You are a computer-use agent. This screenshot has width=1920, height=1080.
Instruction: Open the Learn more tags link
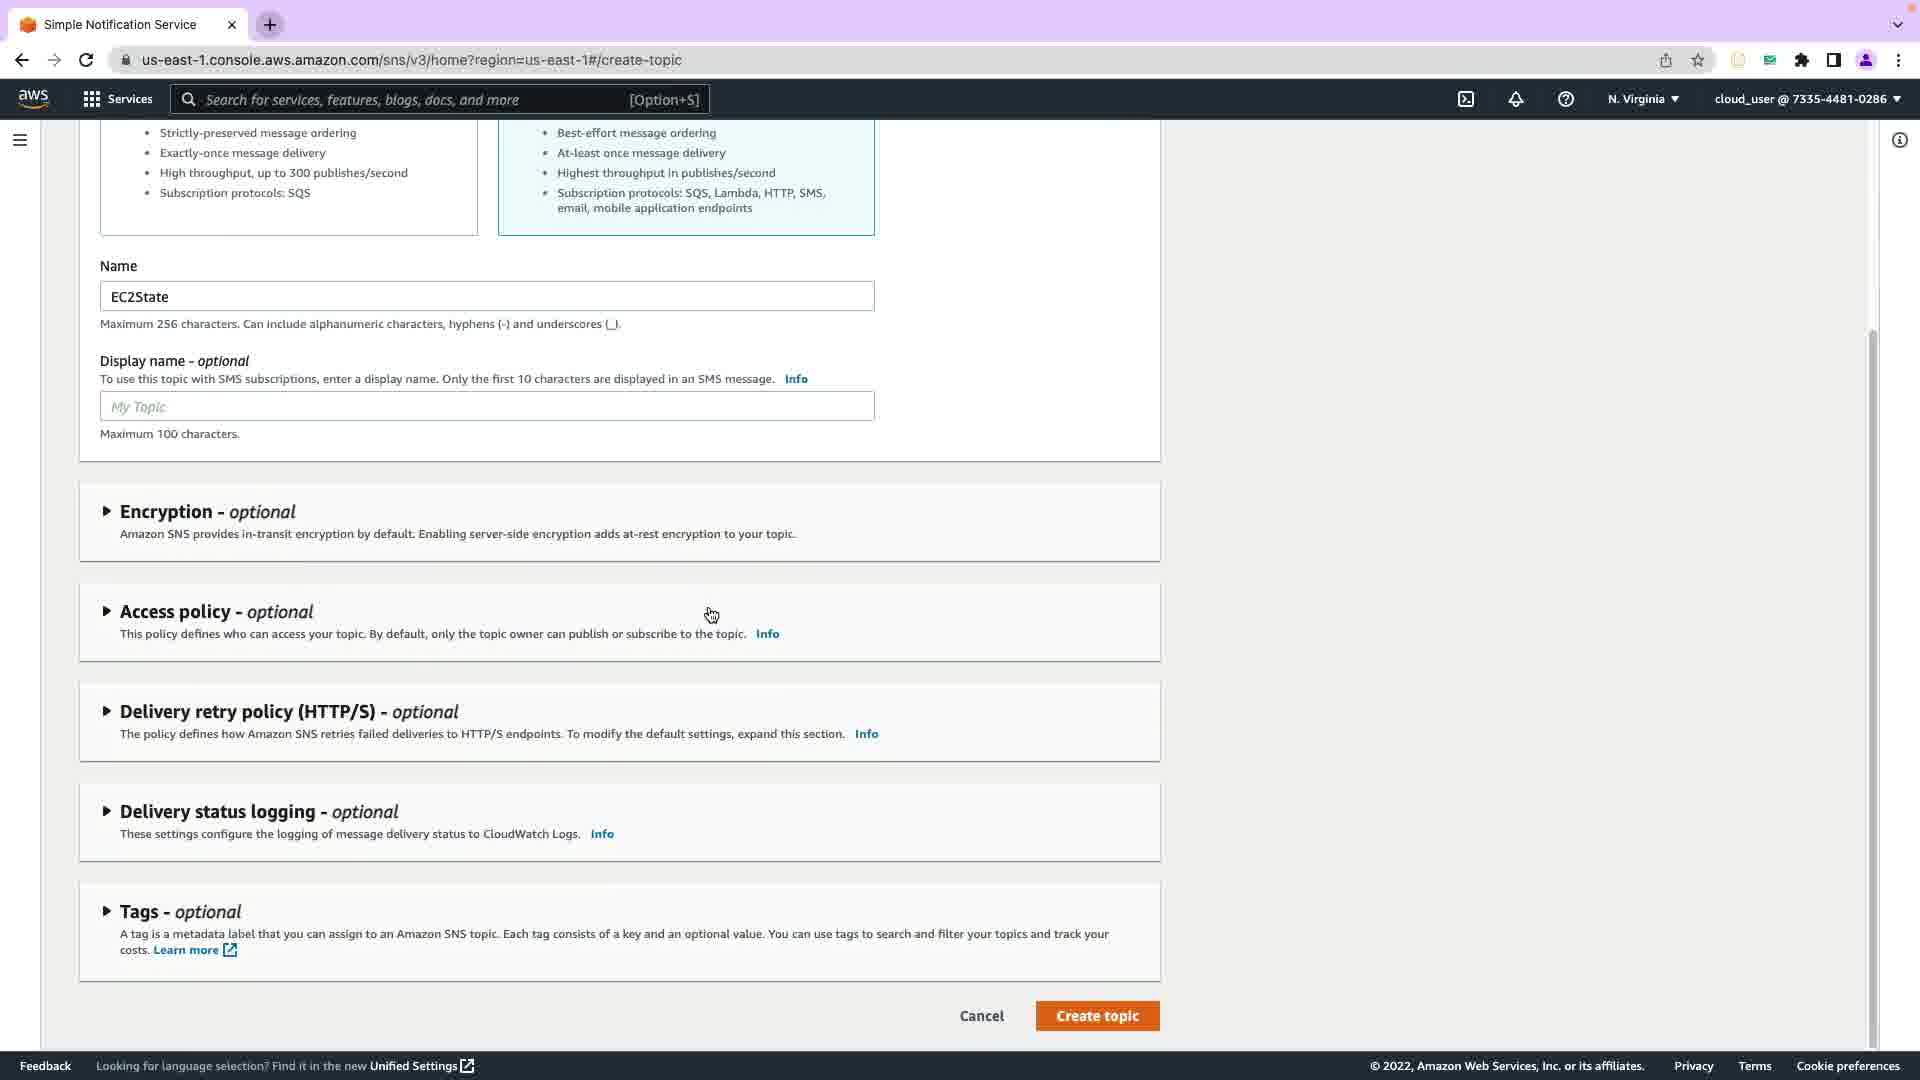186,950
